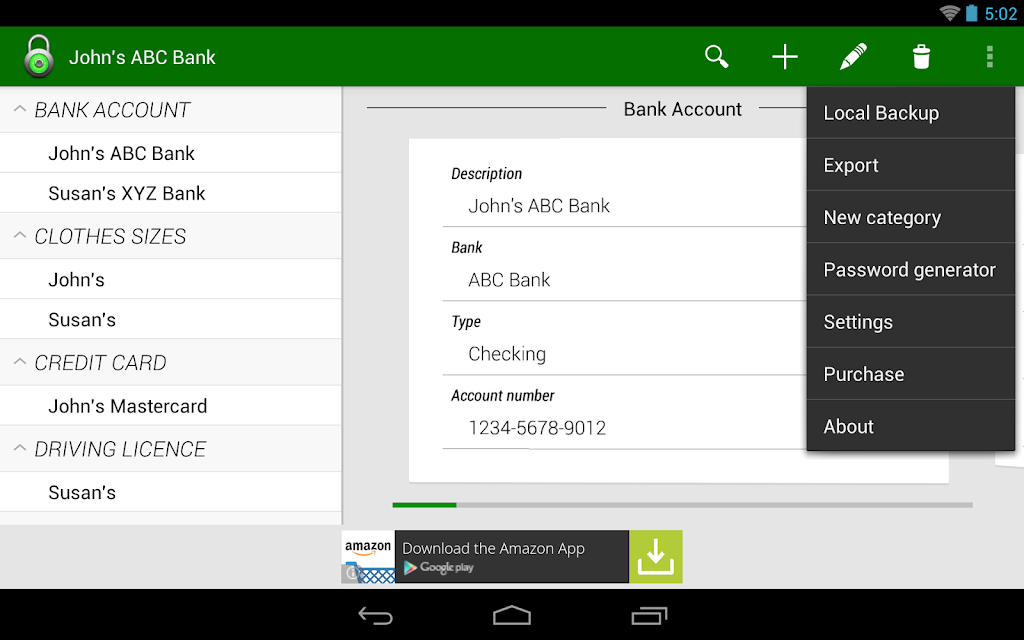
Task: Tap the Wi-Fi status icon
Action: pos(949,13)
